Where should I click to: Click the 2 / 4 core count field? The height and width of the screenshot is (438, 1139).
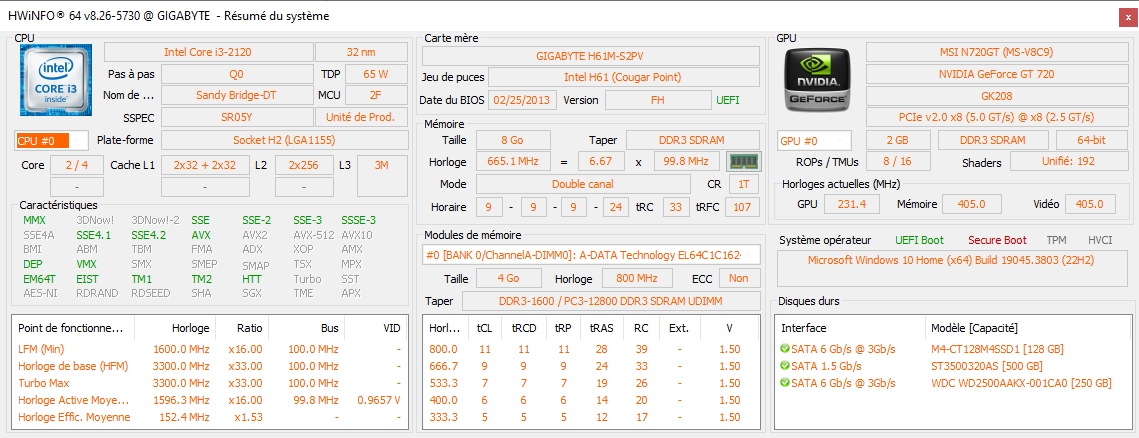tap(76, 166)
